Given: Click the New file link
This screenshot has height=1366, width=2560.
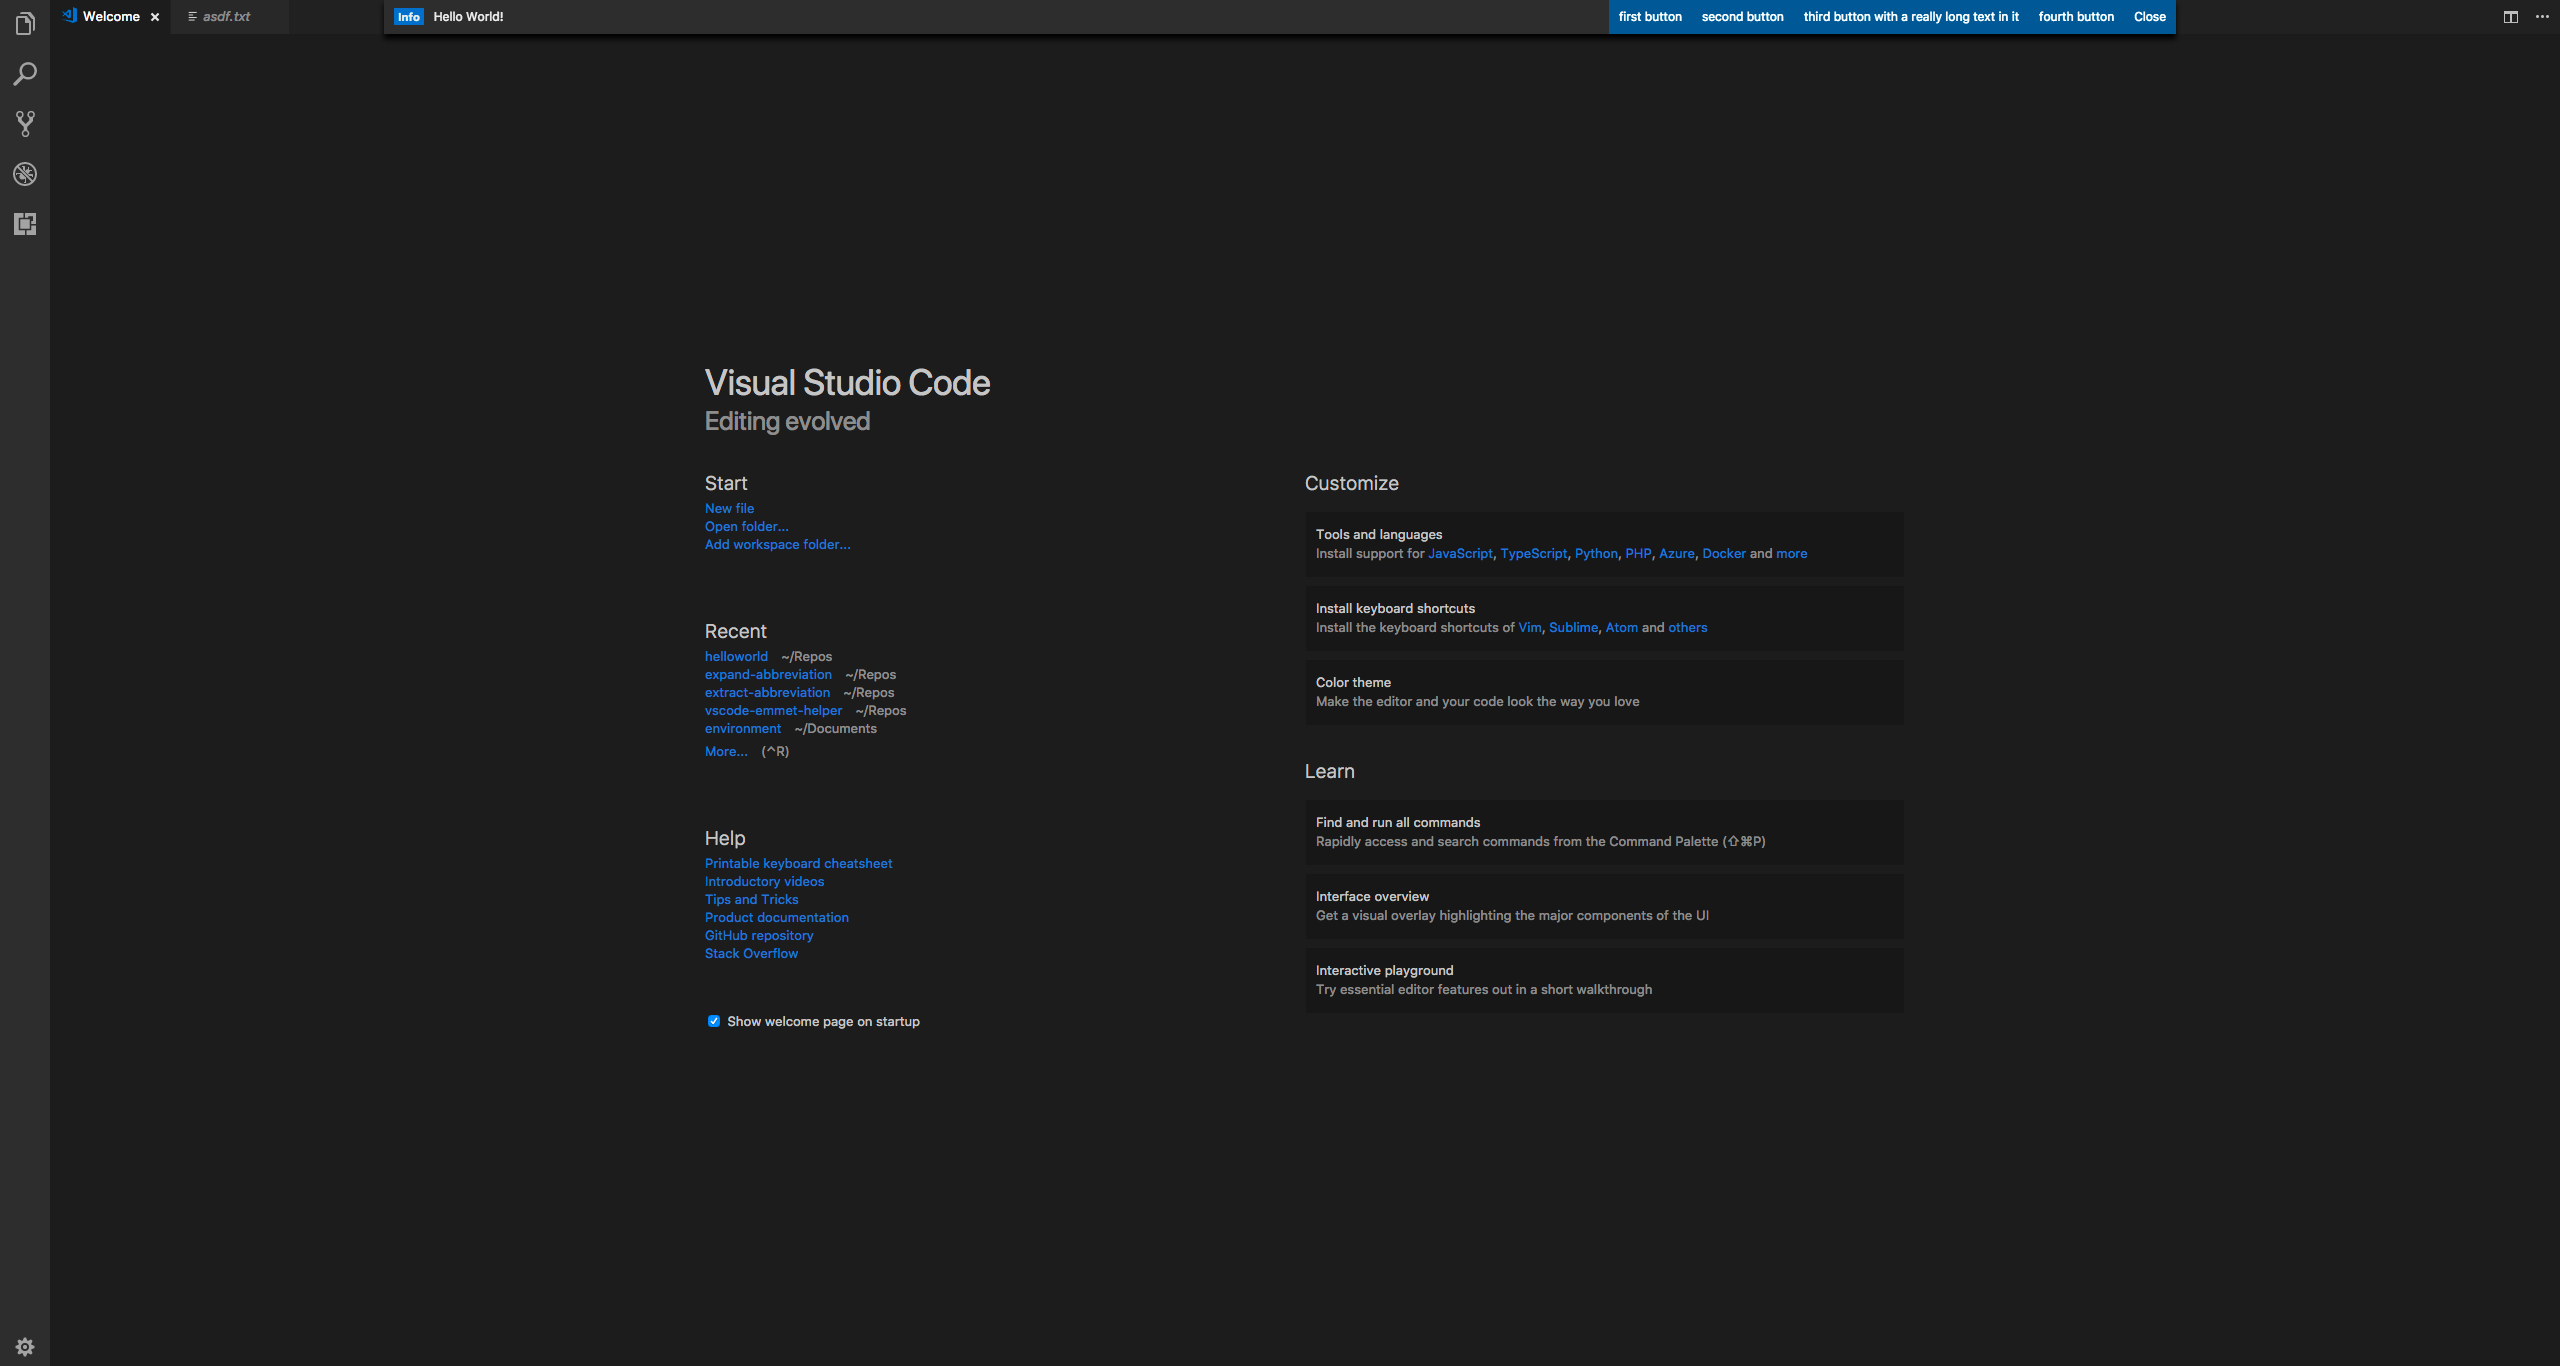Looking at the screenshot, I should point(729,508).
